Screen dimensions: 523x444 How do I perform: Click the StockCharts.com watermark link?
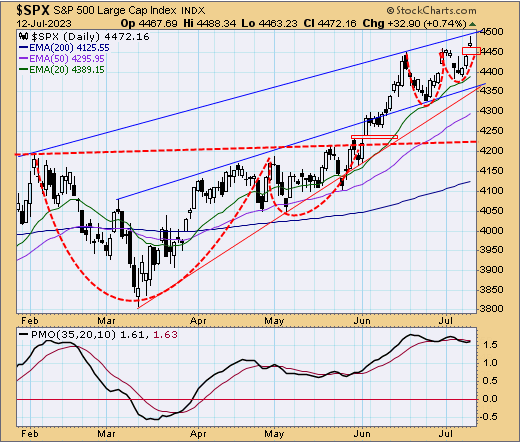click(436, 11)
